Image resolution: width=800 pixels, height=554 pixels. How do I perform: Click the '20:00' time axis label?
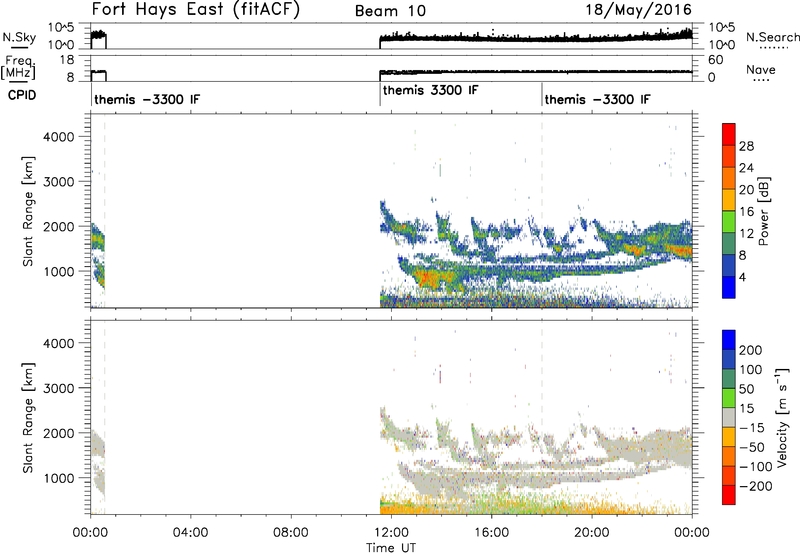(x=591, y=533)
